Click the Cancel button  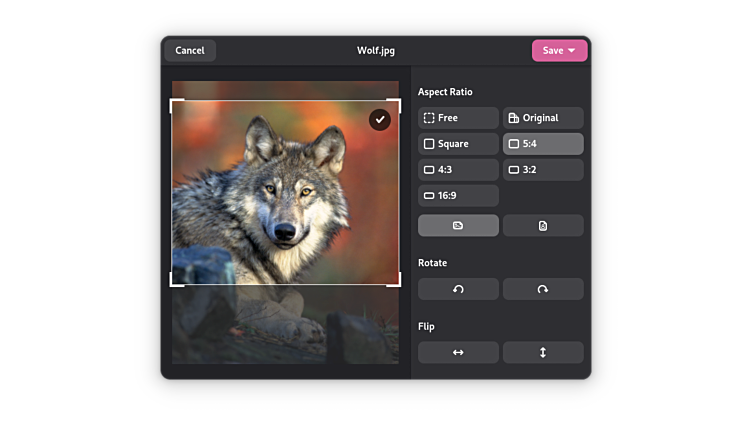point(190,51)
